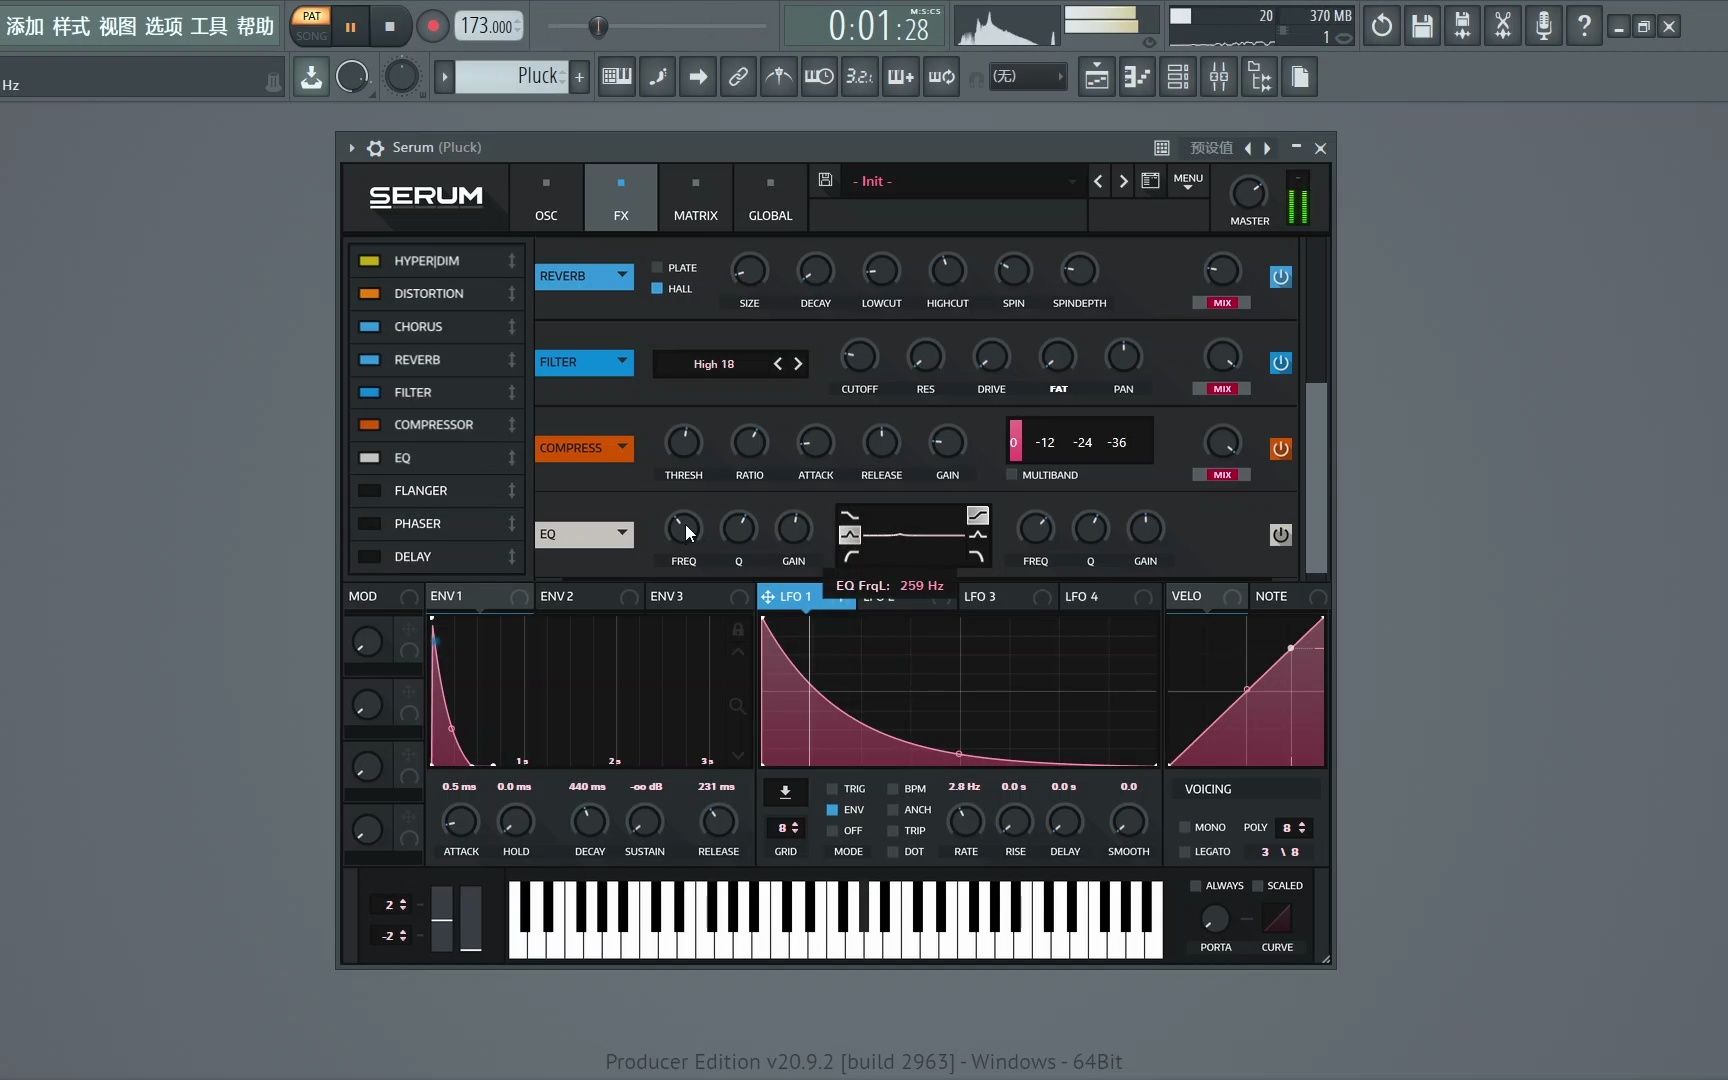Open the Mixer view icon
The width and height of the screenshot is (1728, 1080).
1219,77
